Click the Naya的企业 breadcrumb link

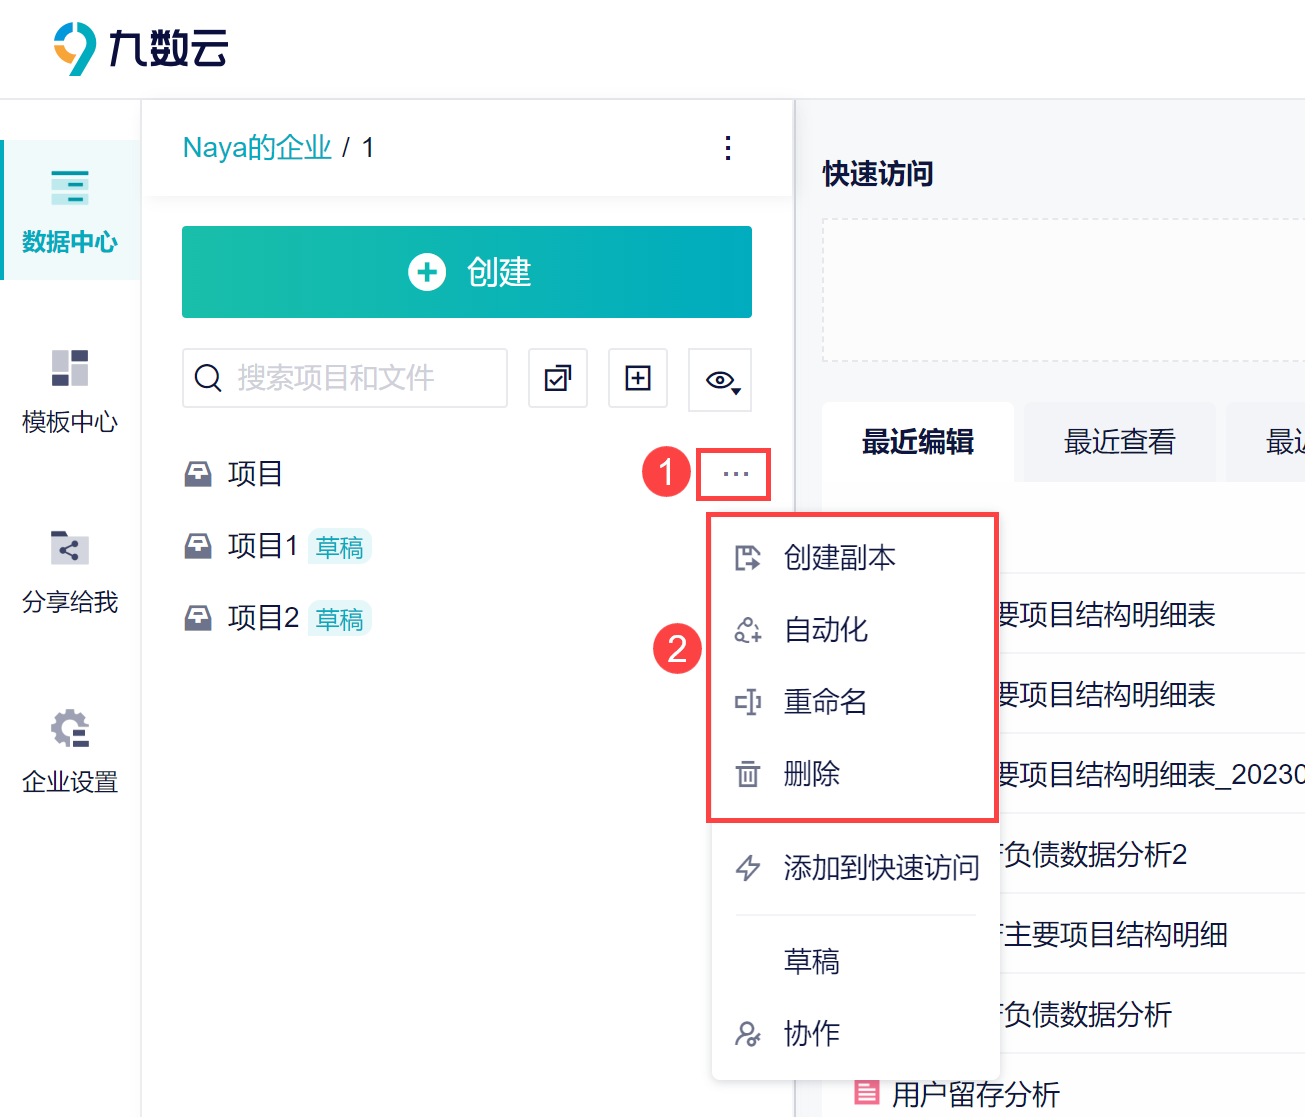point(257,148)
